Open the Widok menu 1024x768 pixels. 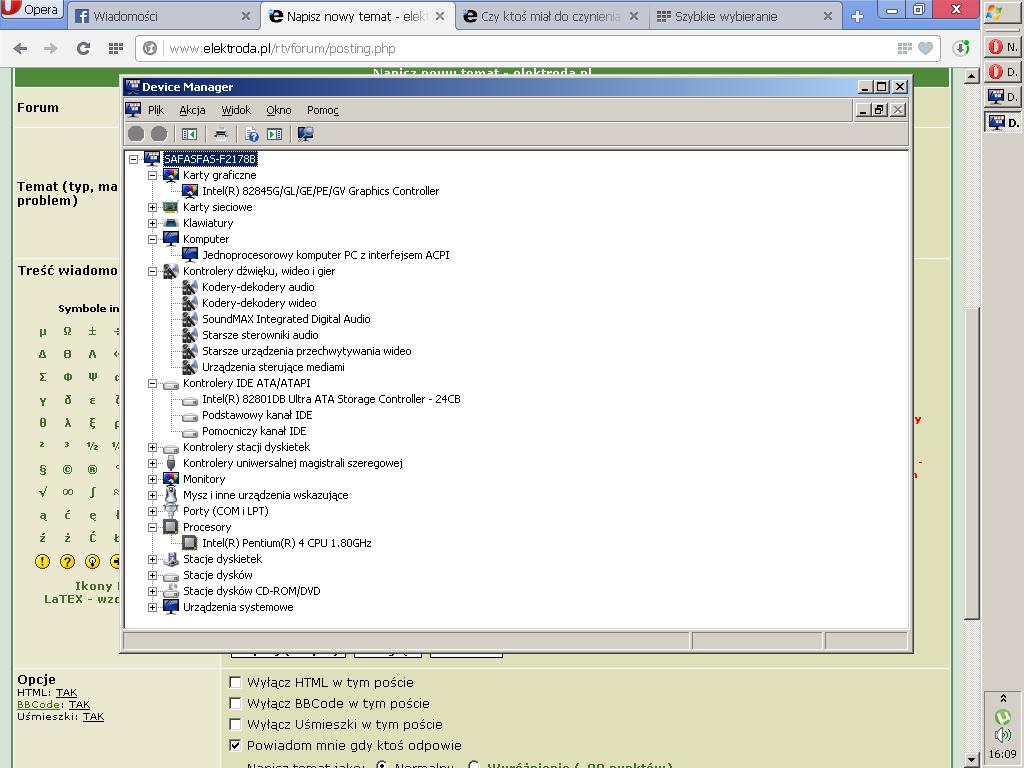(236, 110)
